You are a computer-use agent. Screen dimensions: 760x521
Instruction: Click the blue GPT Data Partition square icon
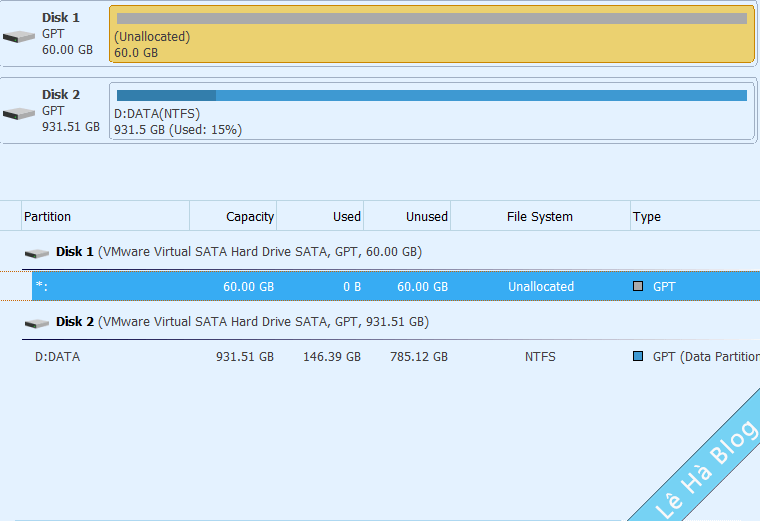click(x=638, y=357)
